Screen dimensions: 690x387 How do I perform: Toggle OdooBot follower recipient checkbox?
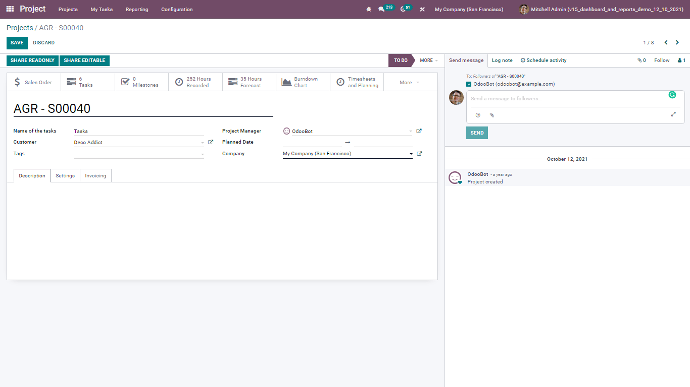(469, 84)
